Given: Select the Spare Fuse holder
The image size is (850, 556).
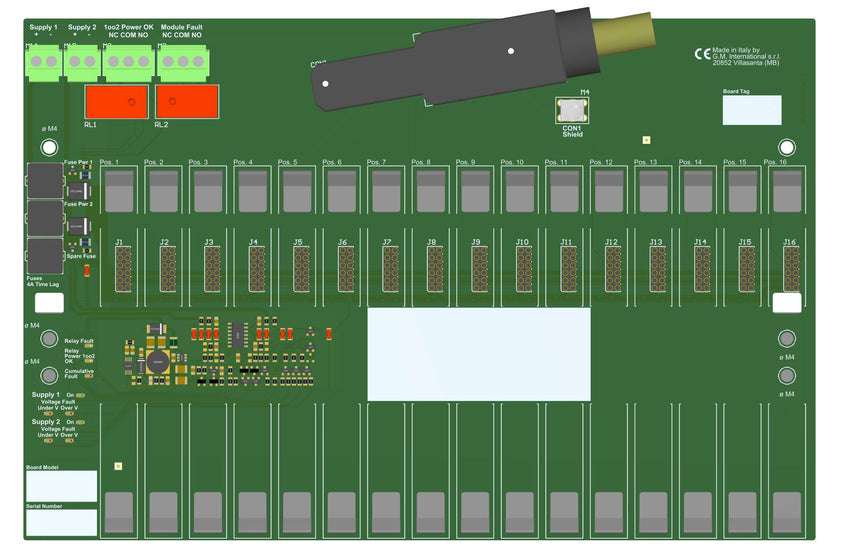Looking at the screenshot, I should click(45, 255).
